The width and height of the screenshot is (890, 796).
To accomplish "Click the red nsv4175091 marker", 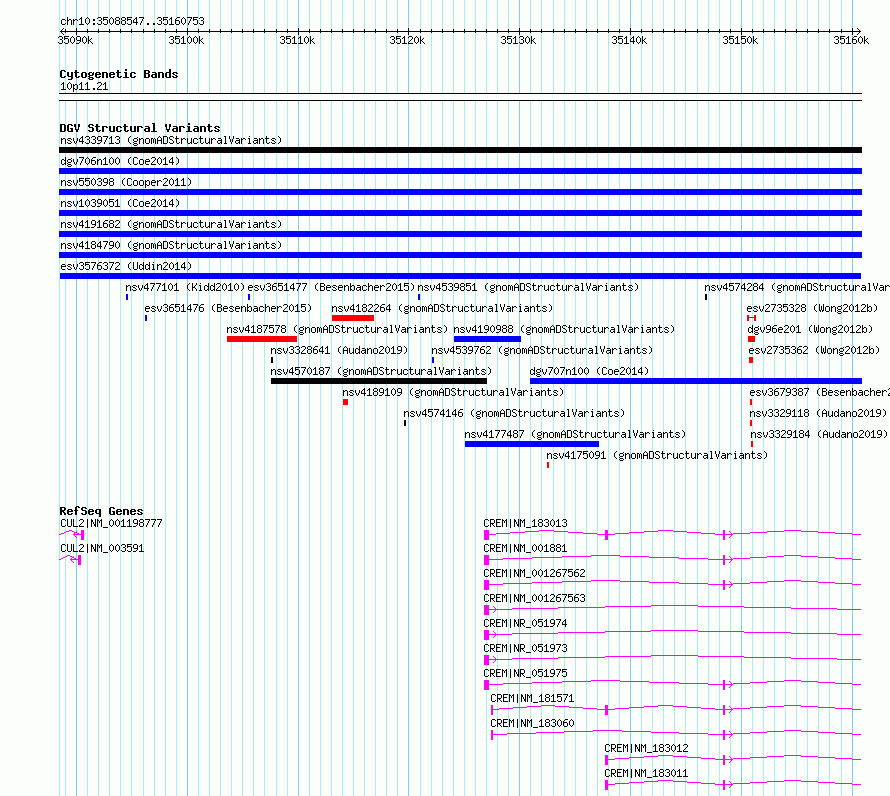I will [548, 465].
